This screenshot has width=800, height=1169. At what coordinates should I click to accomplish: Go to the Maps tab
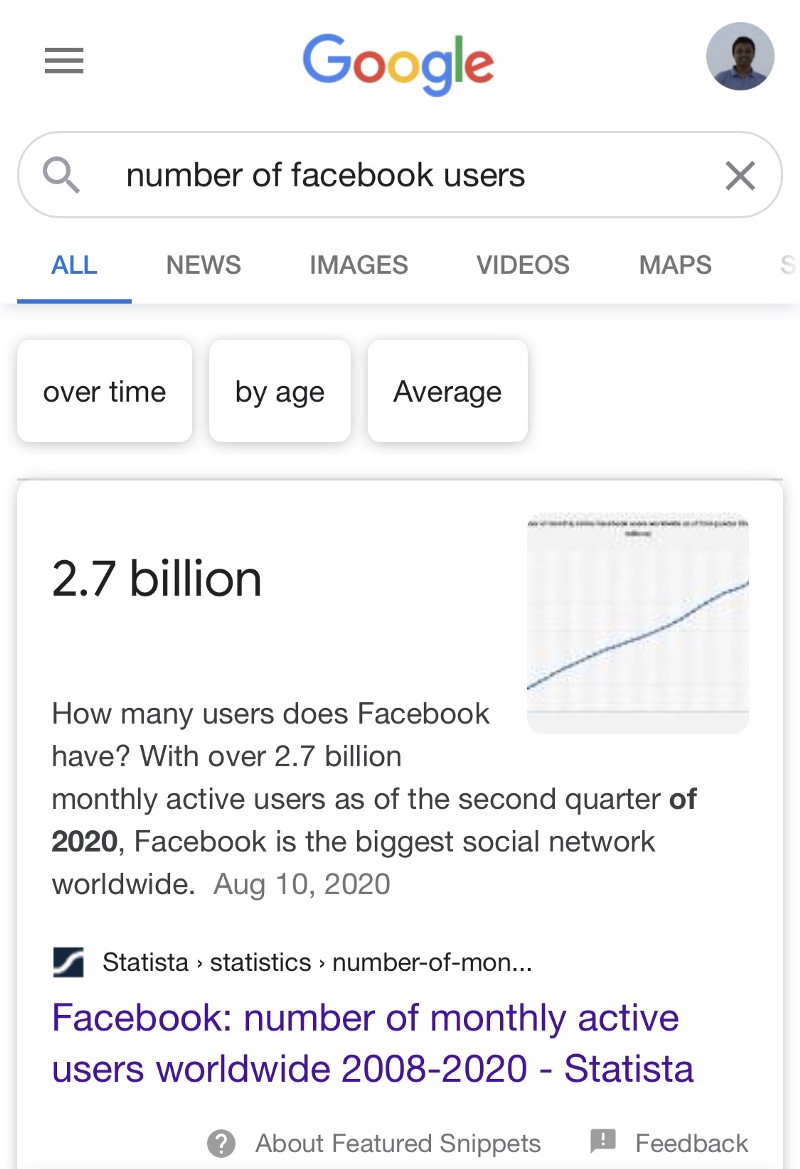(675, 265)
